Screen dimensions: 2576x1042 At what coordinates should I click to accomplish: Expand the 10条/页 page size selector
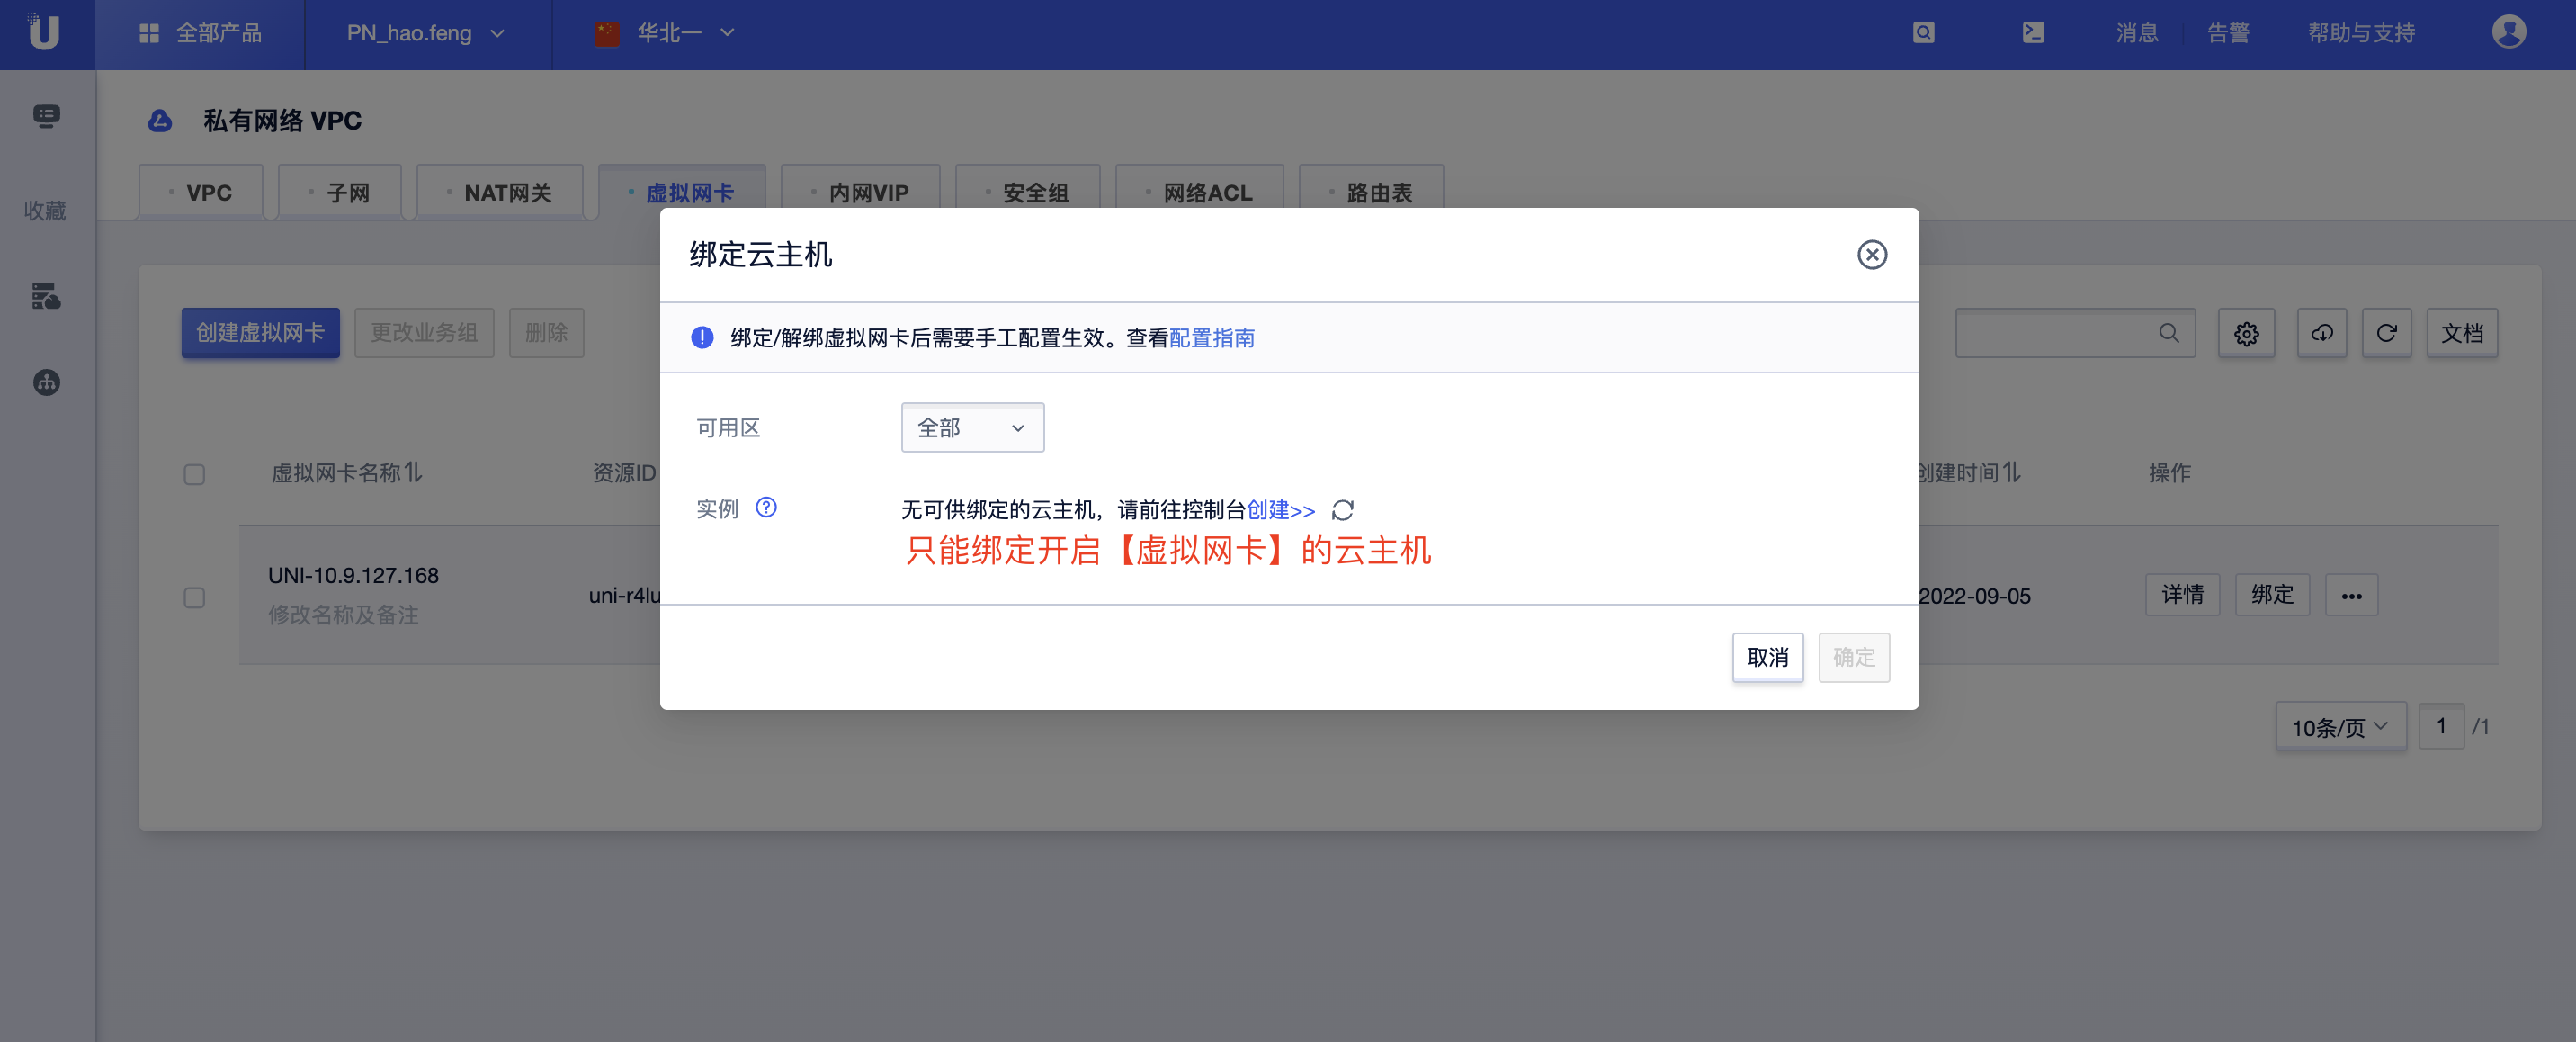pos(2340,727)
